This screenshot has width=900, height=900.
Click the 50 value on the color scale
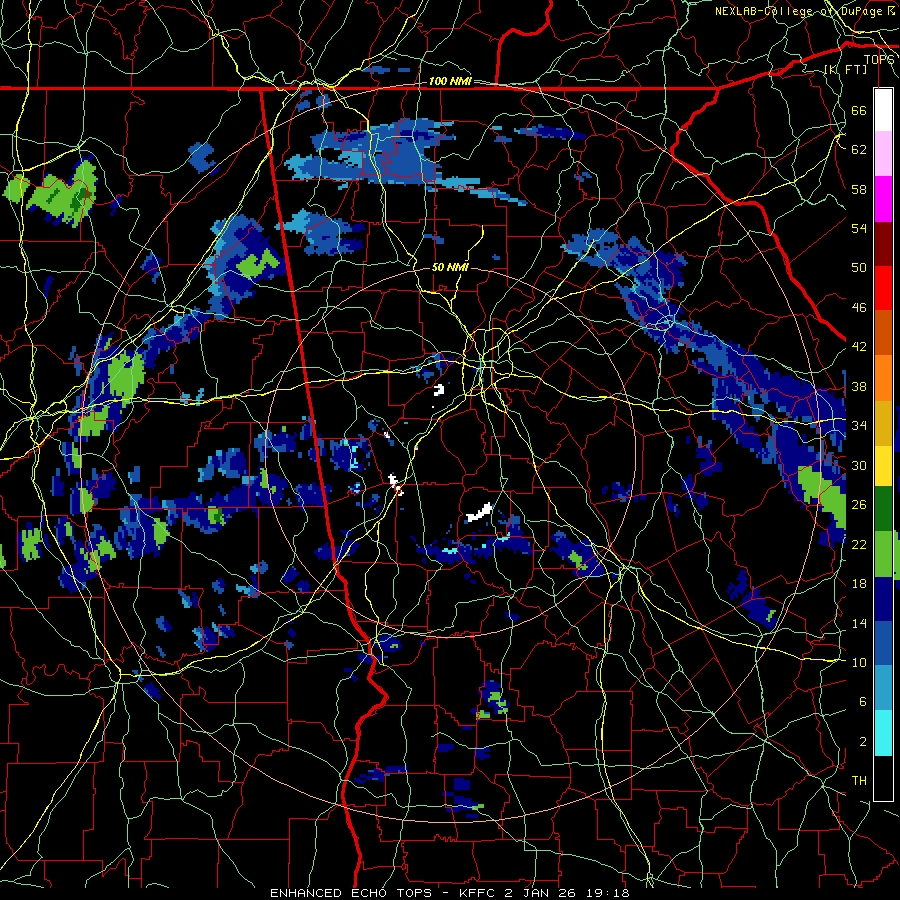click(x=859, y=268)
